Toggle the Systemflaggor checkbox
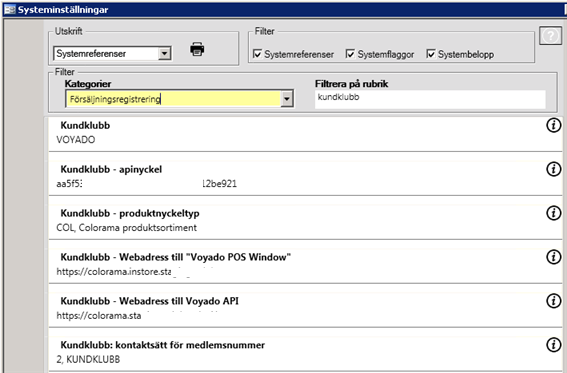 pos(350,54)
